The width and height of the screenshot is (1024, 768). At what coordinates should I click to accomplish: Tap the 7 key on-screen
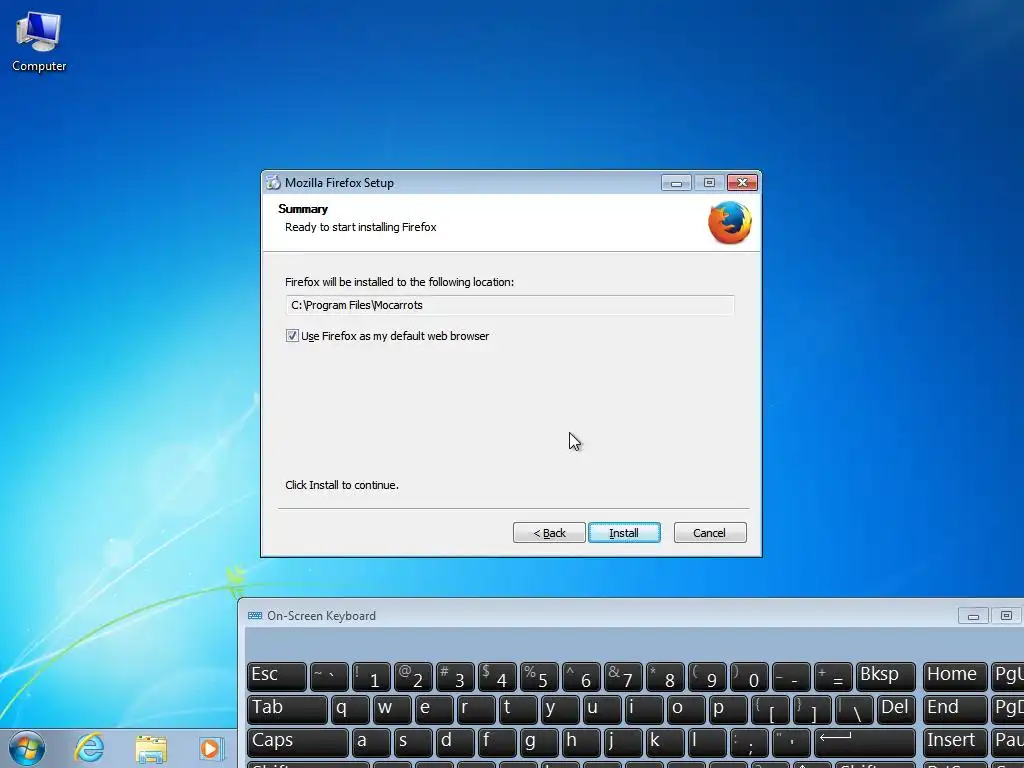[622, 677]
